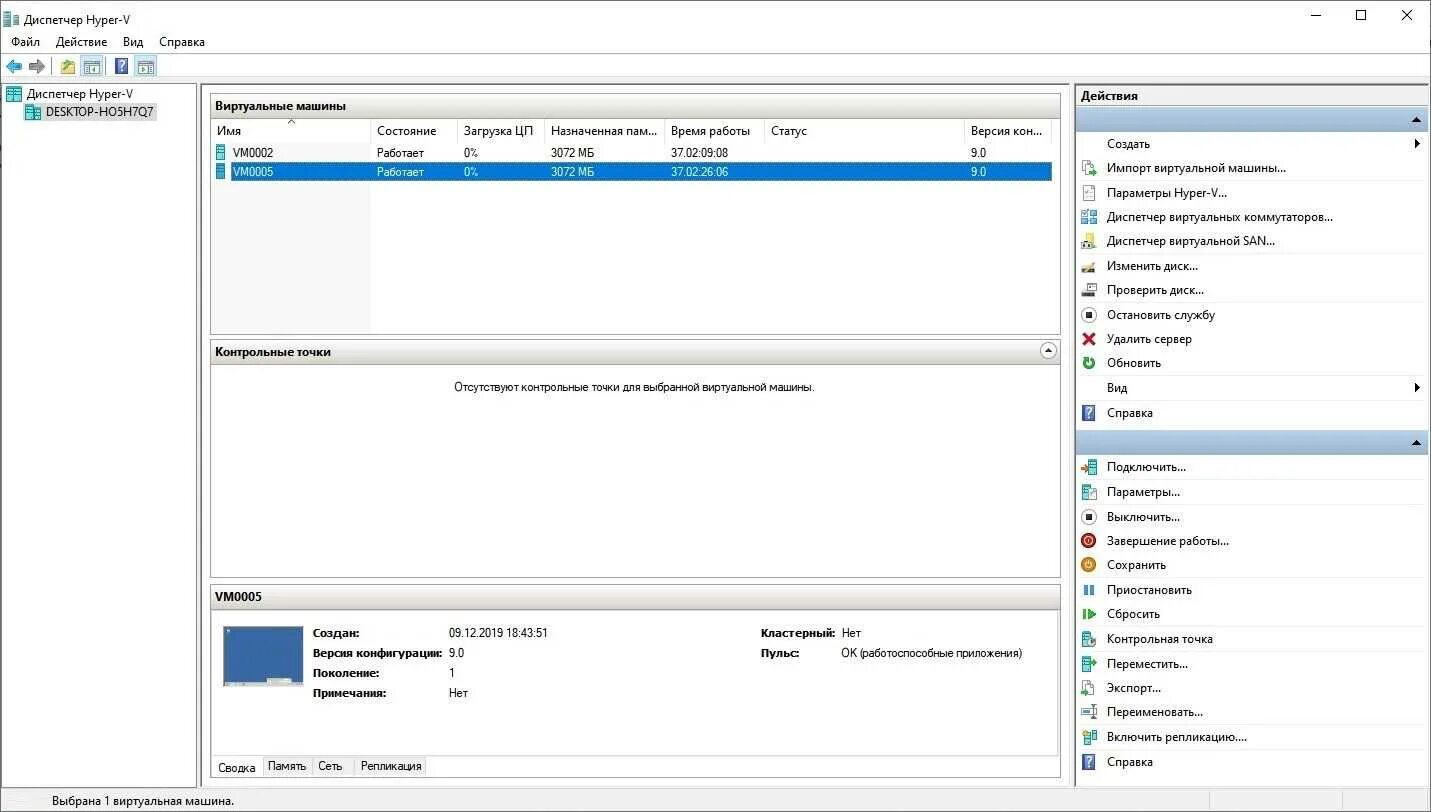Screen dimensions: 1431x812
Task: Click the Остановить службу action text
Action: click(1160, 315)
